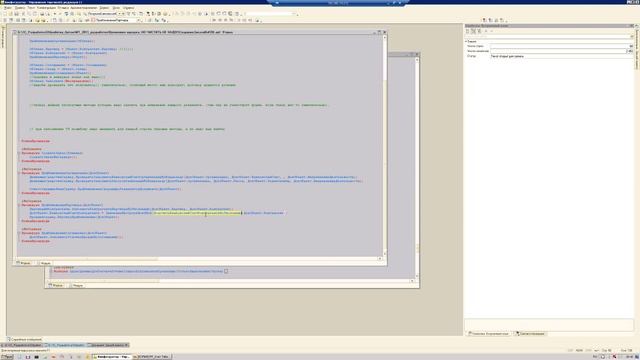Open the Текст menu
This screenshot has width=640, height=360.
coord(31,8)
